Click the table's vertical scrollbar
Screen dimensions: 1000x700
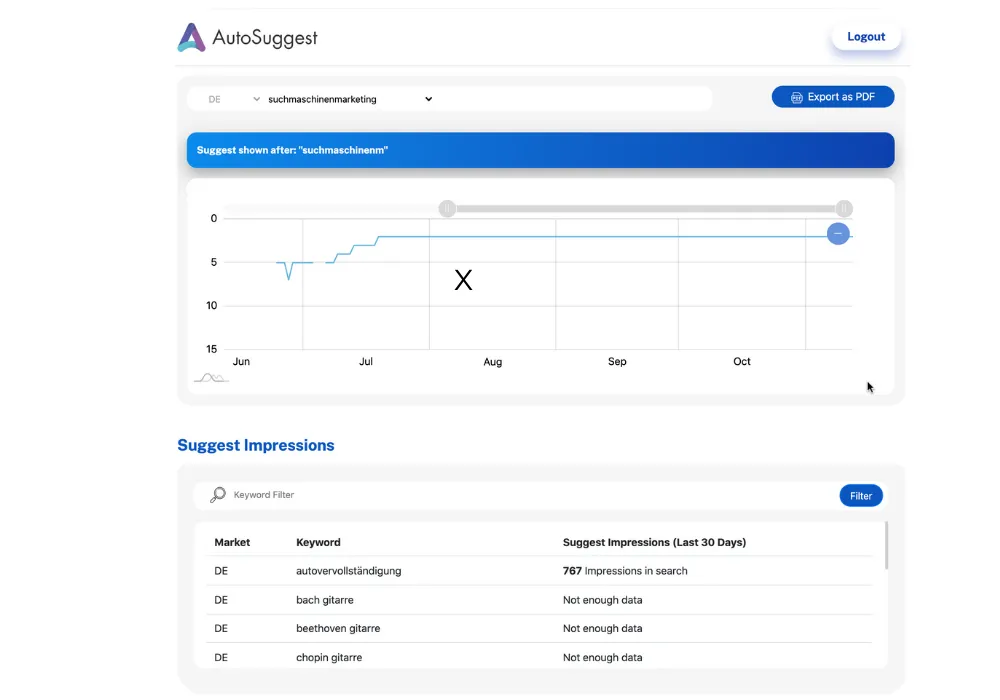[x=886, y=546]
